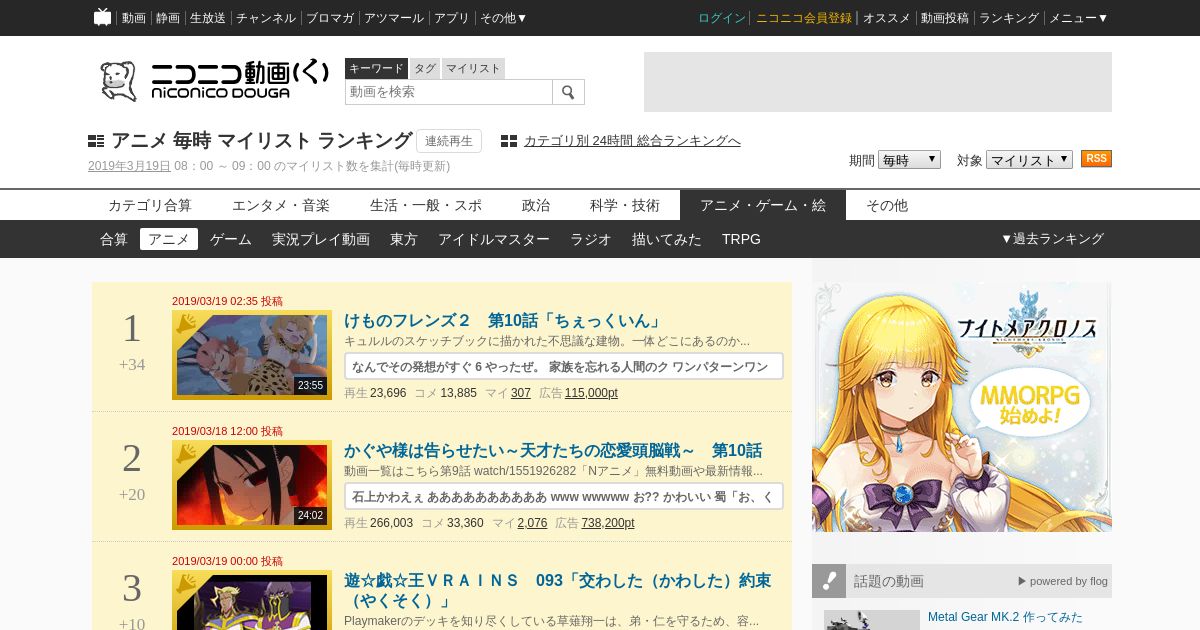Select ラジオ subcategory
Screen dimensions: 1200x630
(591, 239)
